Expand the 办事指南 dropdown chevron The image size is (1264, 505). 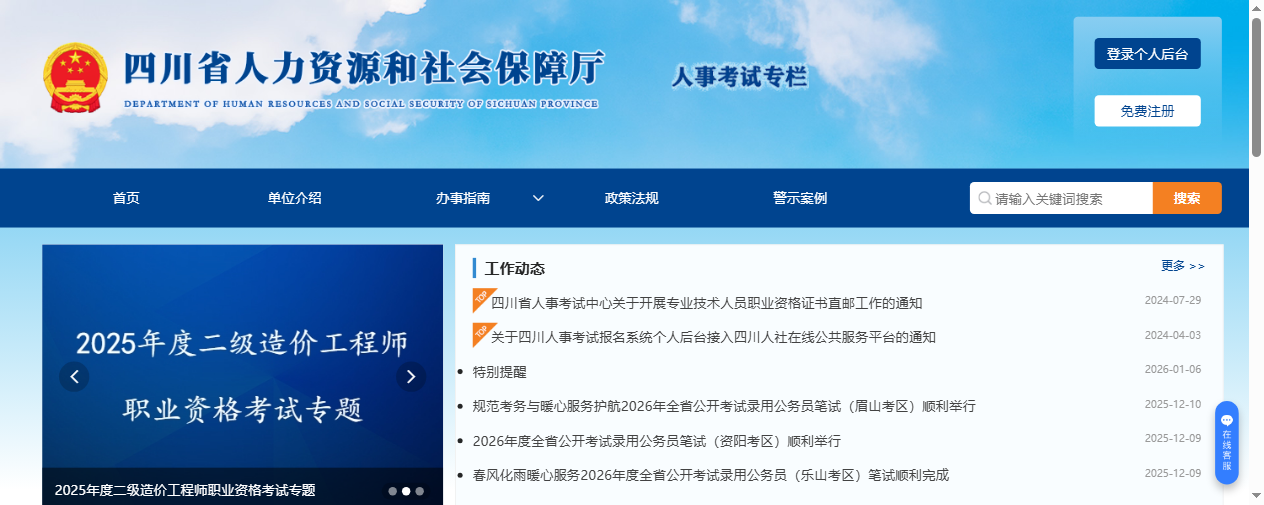(538, 198)
